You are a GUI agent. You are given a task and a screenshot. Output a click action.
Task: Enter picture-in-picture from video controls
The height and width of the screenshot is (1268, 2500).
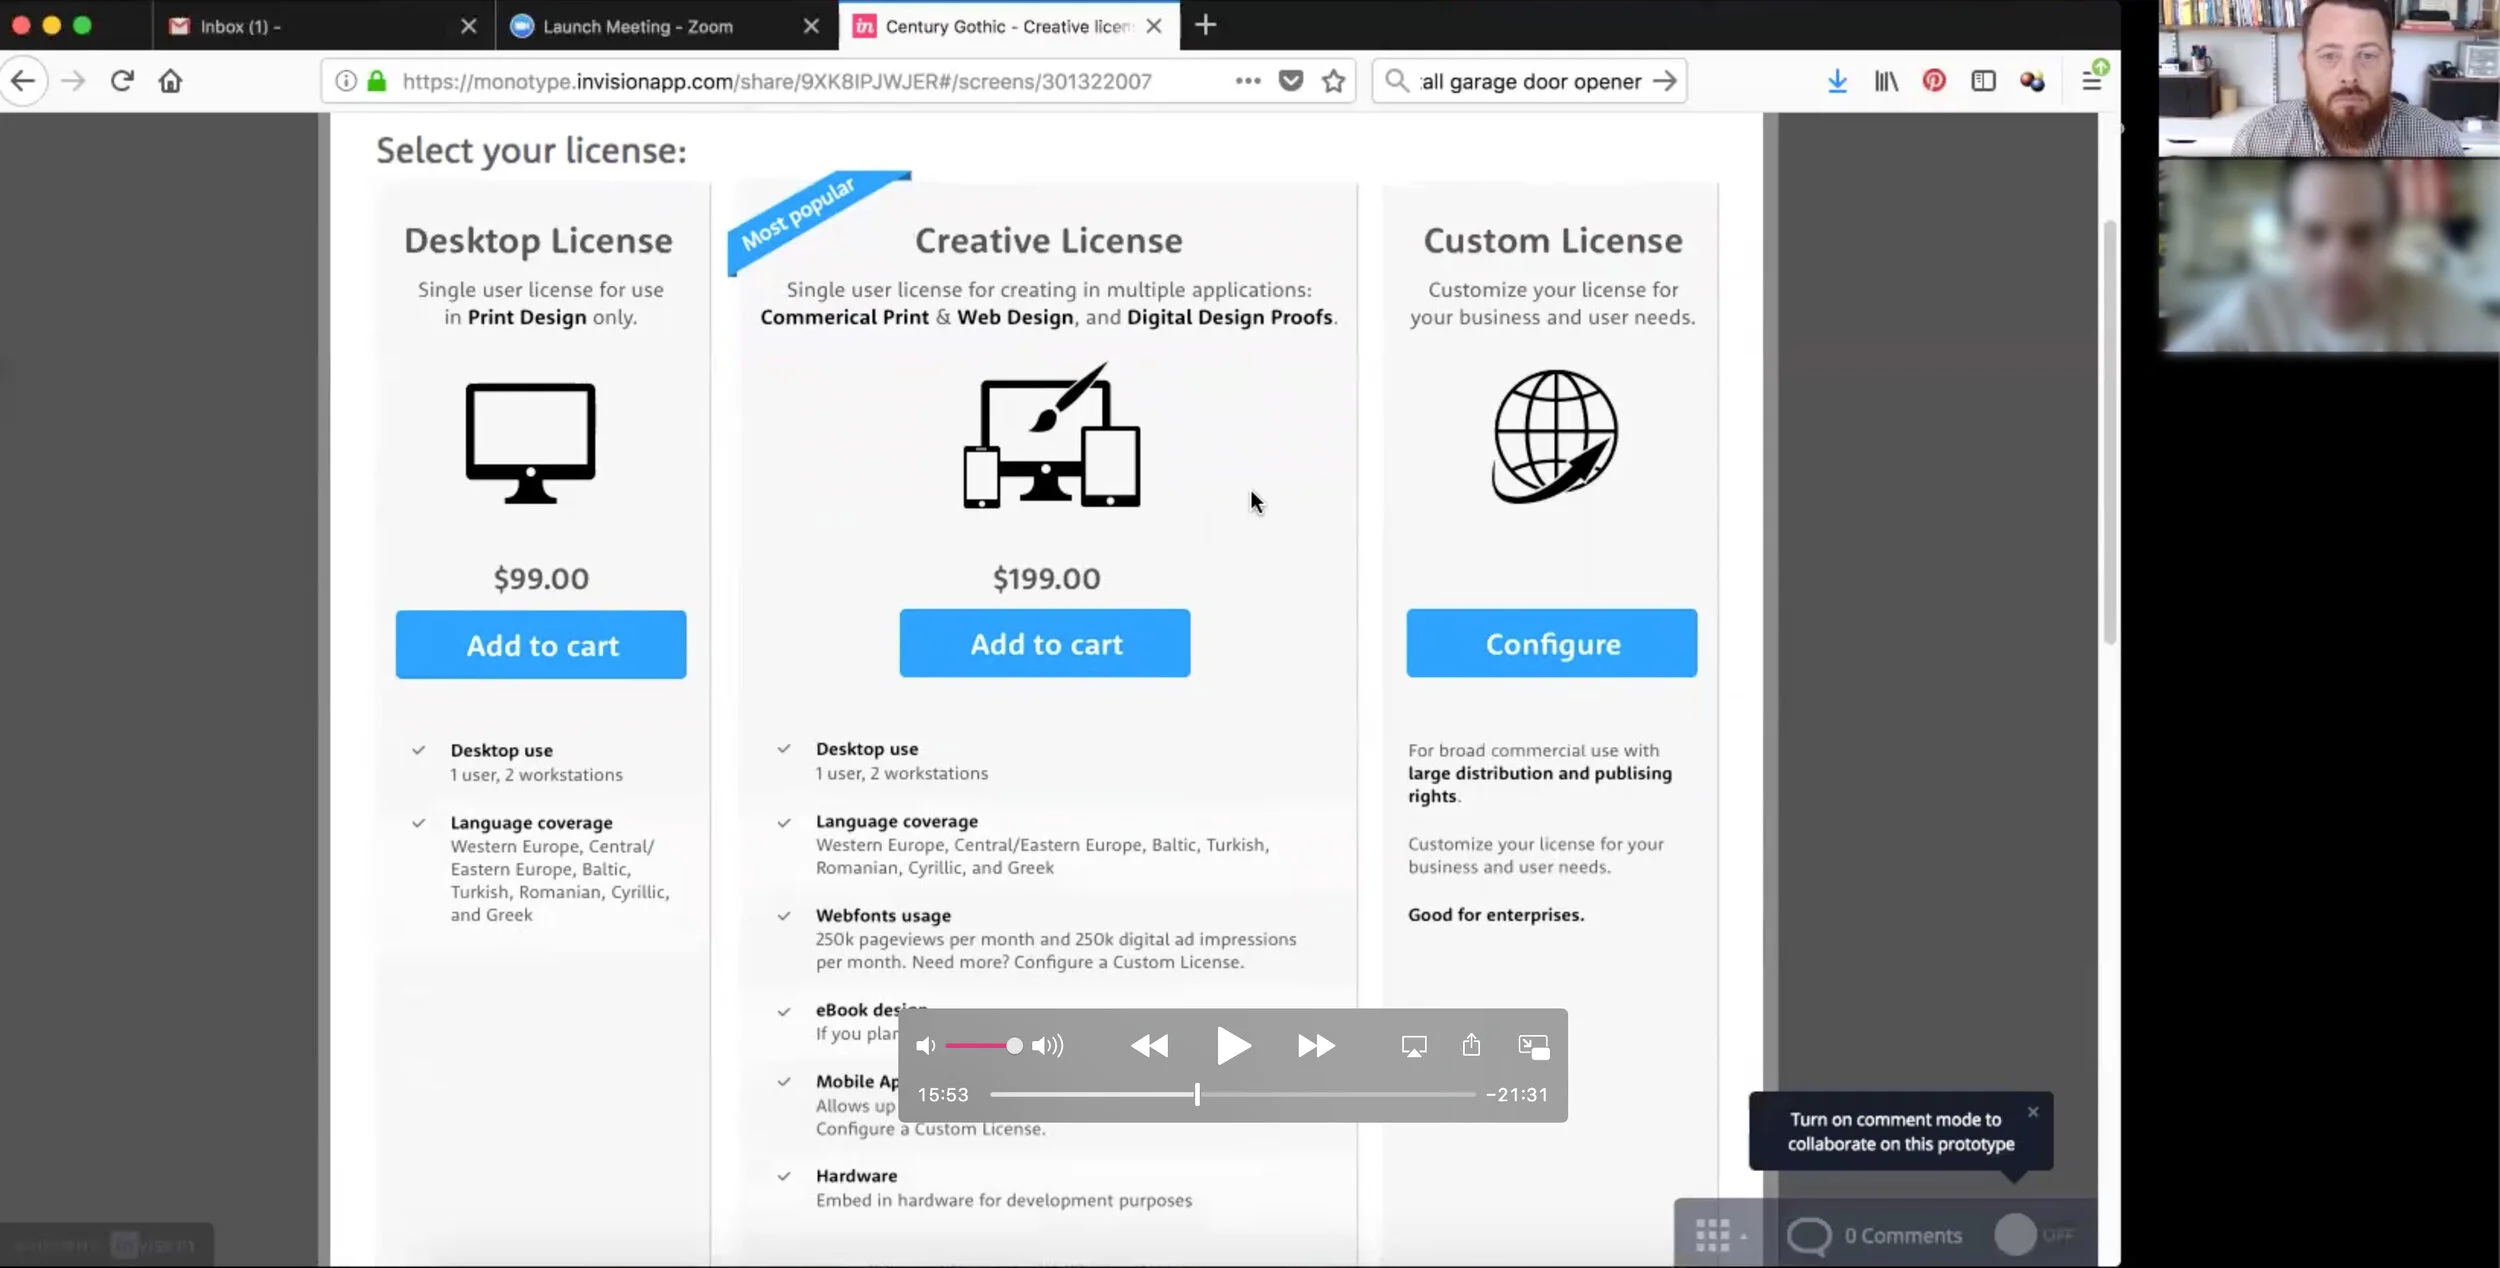1533,1046
